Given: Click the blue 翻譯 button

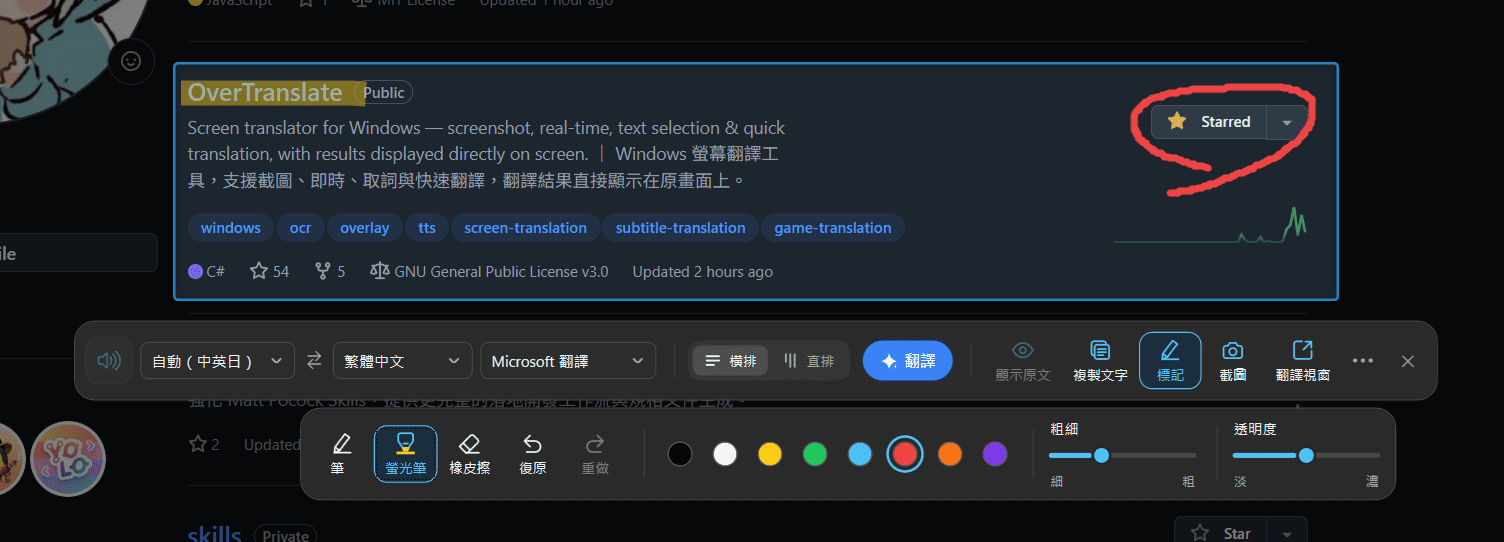Looking at the screenshot, I should [908, 361].
